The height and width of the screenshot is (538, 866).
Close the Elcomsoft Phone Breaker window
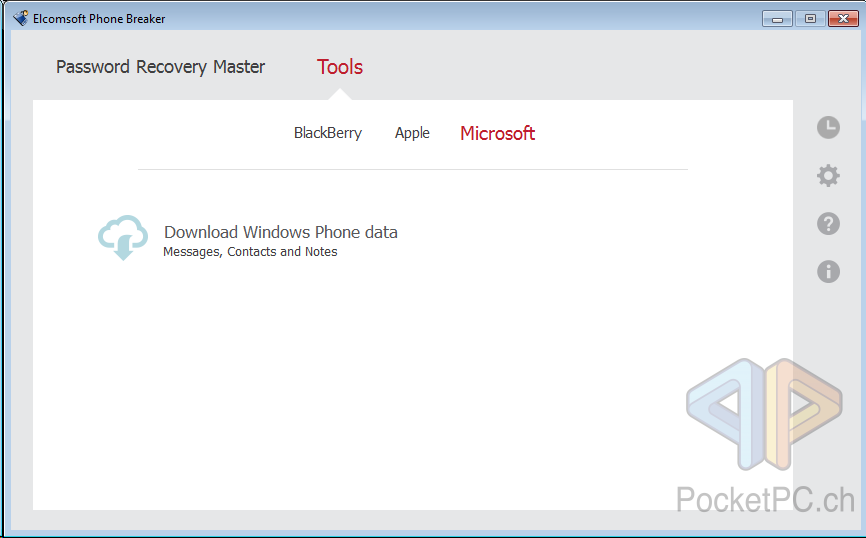[843, 19]
